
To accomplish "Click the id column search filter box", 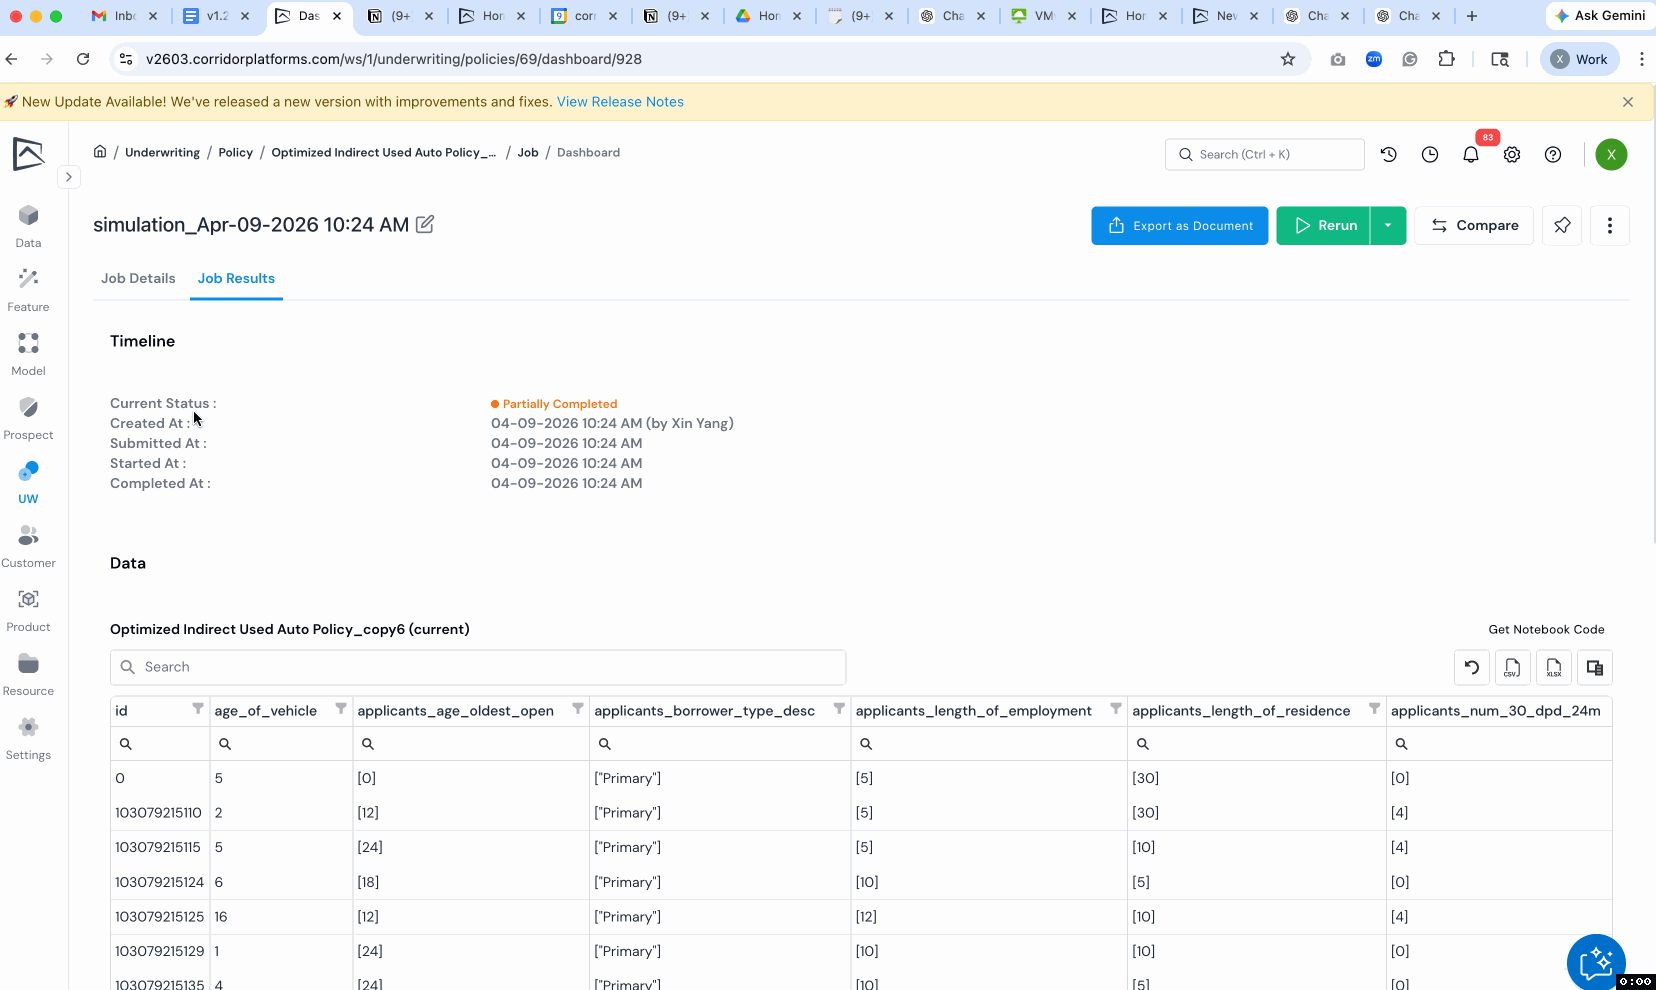I will [160, 744].
